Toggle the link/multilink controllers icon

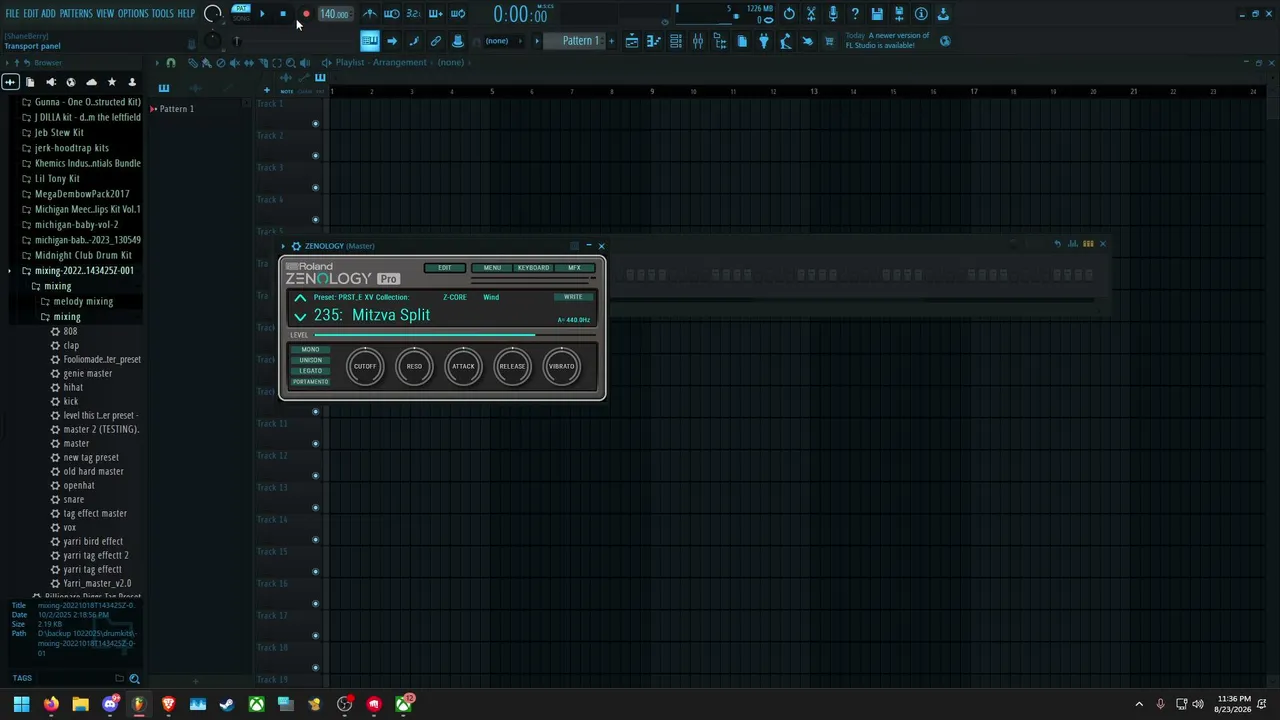(436, 41)
